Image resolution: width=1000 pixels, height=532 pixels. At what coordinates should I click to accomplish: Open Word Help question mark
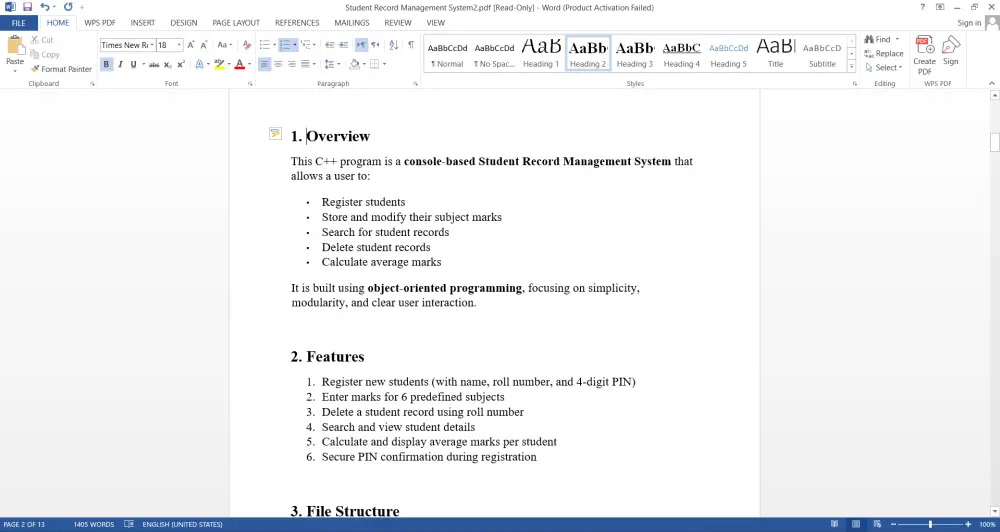coord(922,7)
